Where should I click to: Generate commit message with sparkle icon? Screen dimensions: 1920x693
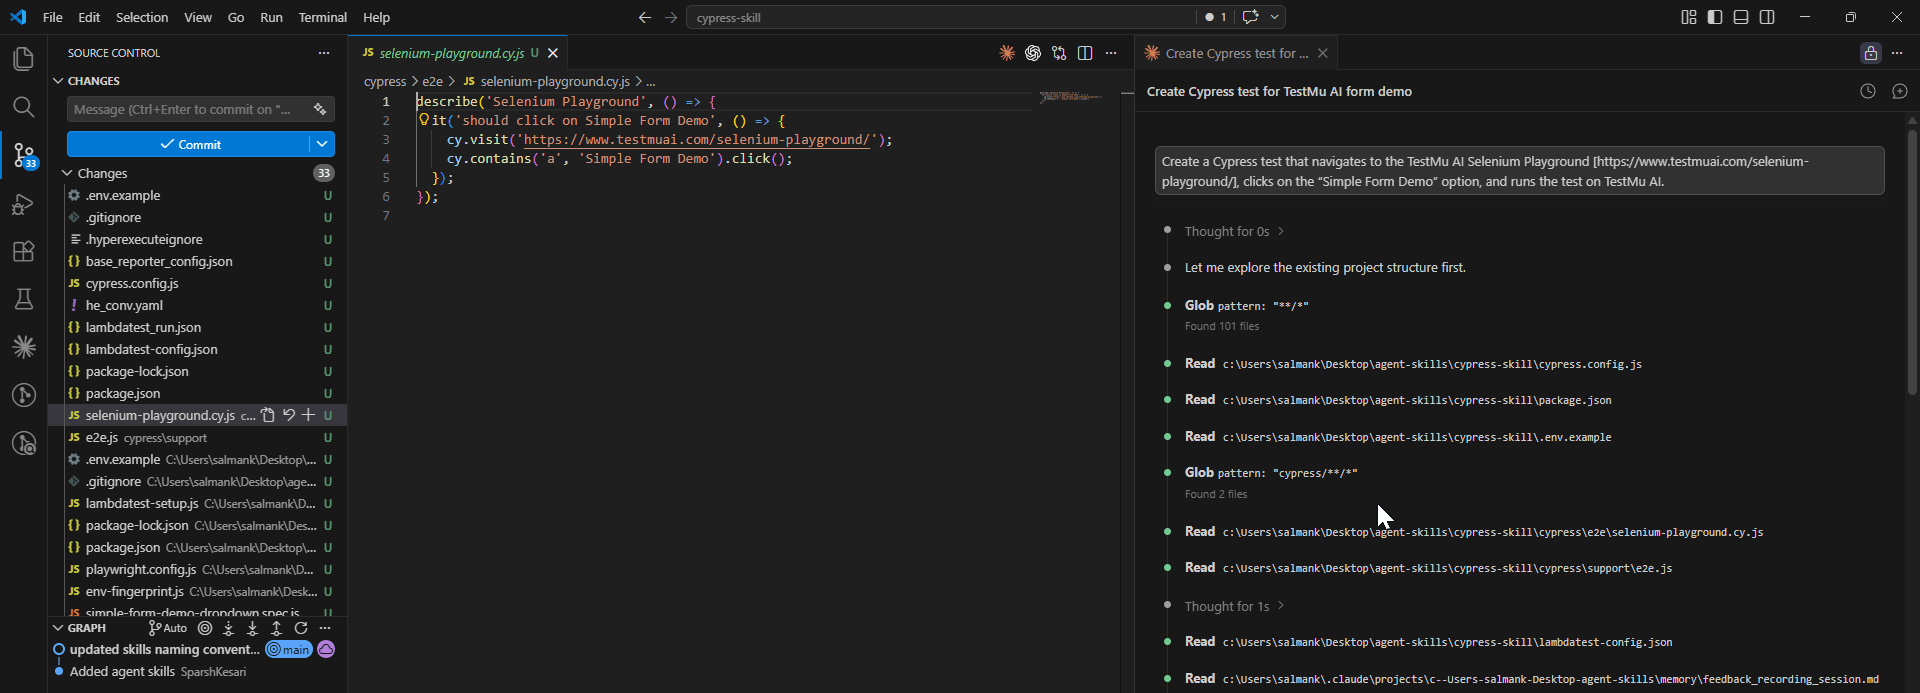click(x=320, y=109)
